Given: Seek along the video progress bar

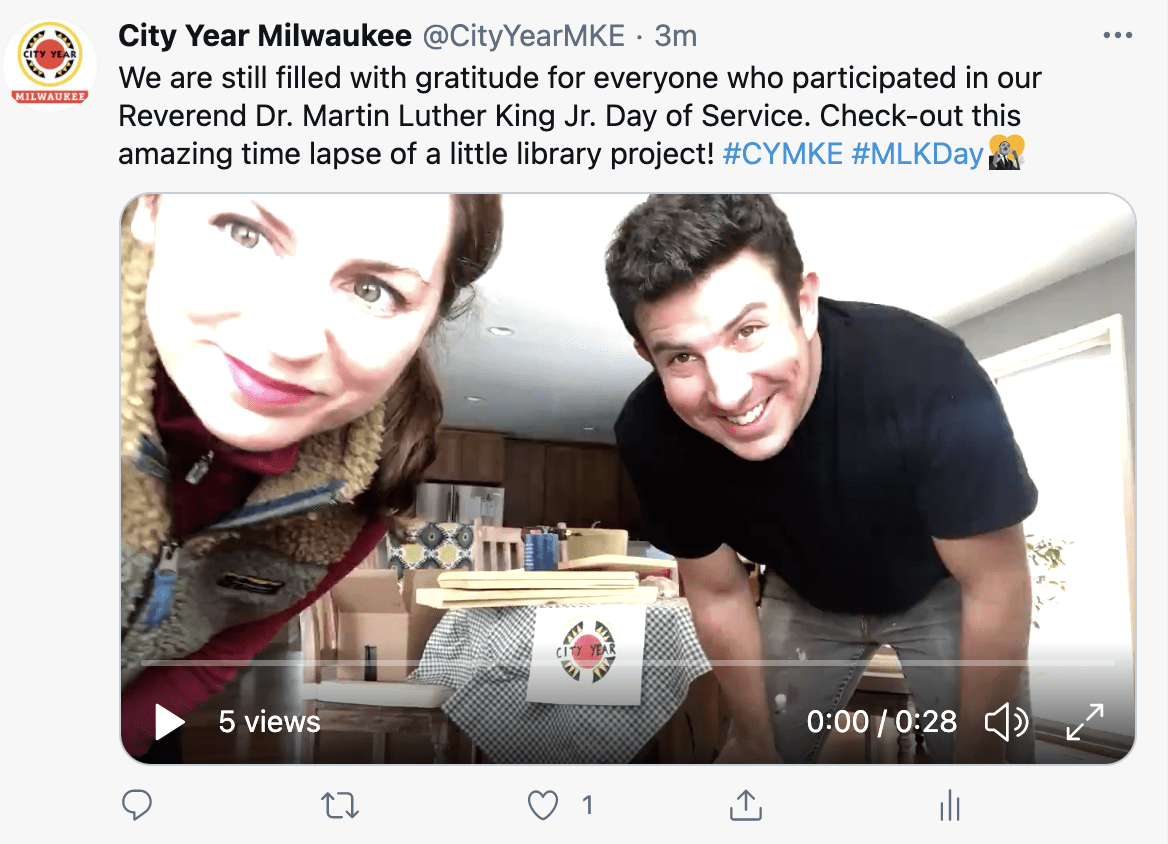Looking at the screenshot, I should click(628, 662).
